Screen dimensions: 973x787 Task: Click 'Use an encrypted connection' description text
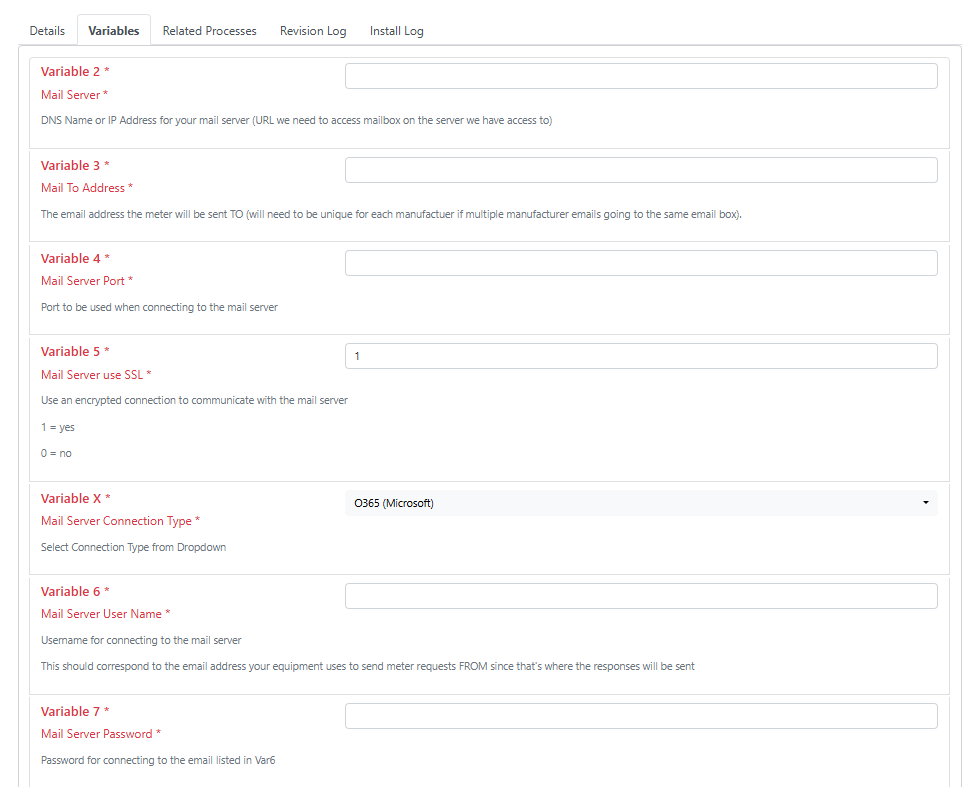pyautogui.click(x=194, y=400)
